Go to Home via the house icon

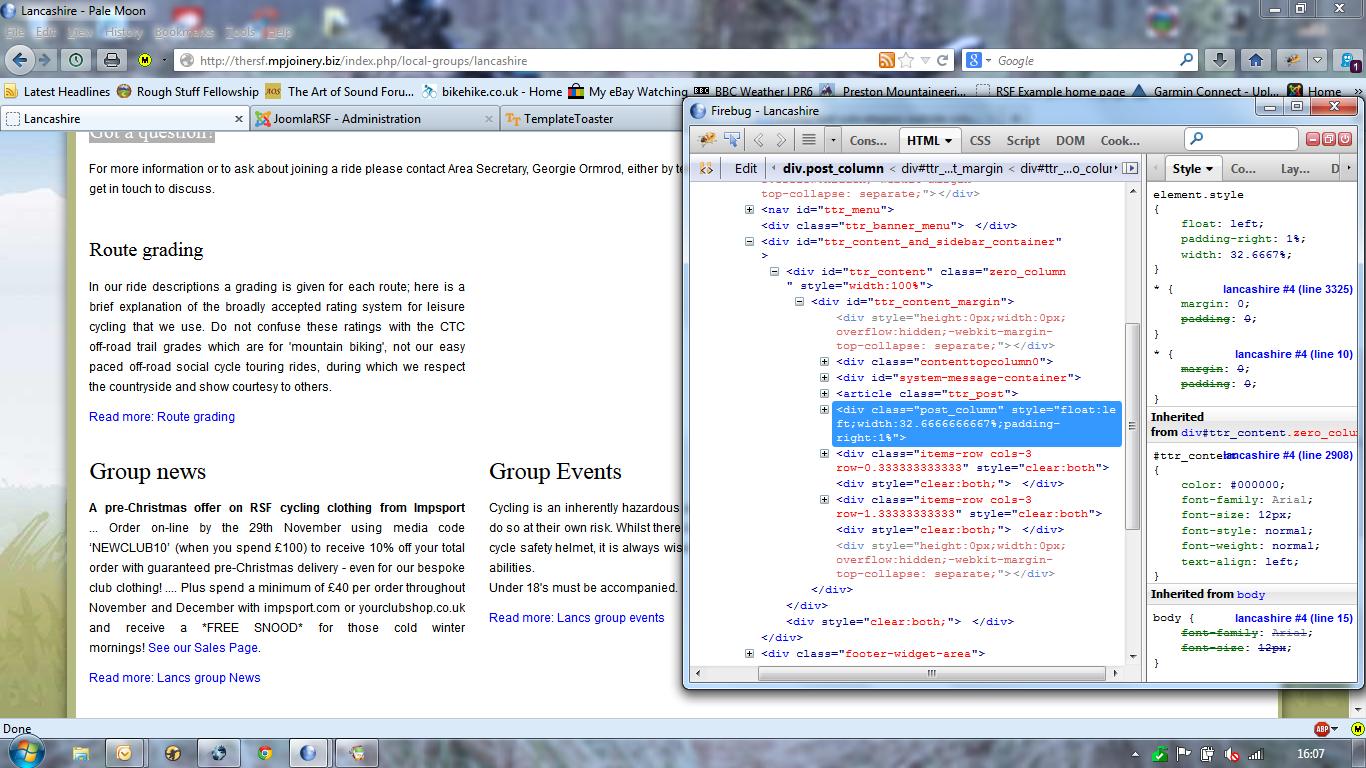[1256, 60]
